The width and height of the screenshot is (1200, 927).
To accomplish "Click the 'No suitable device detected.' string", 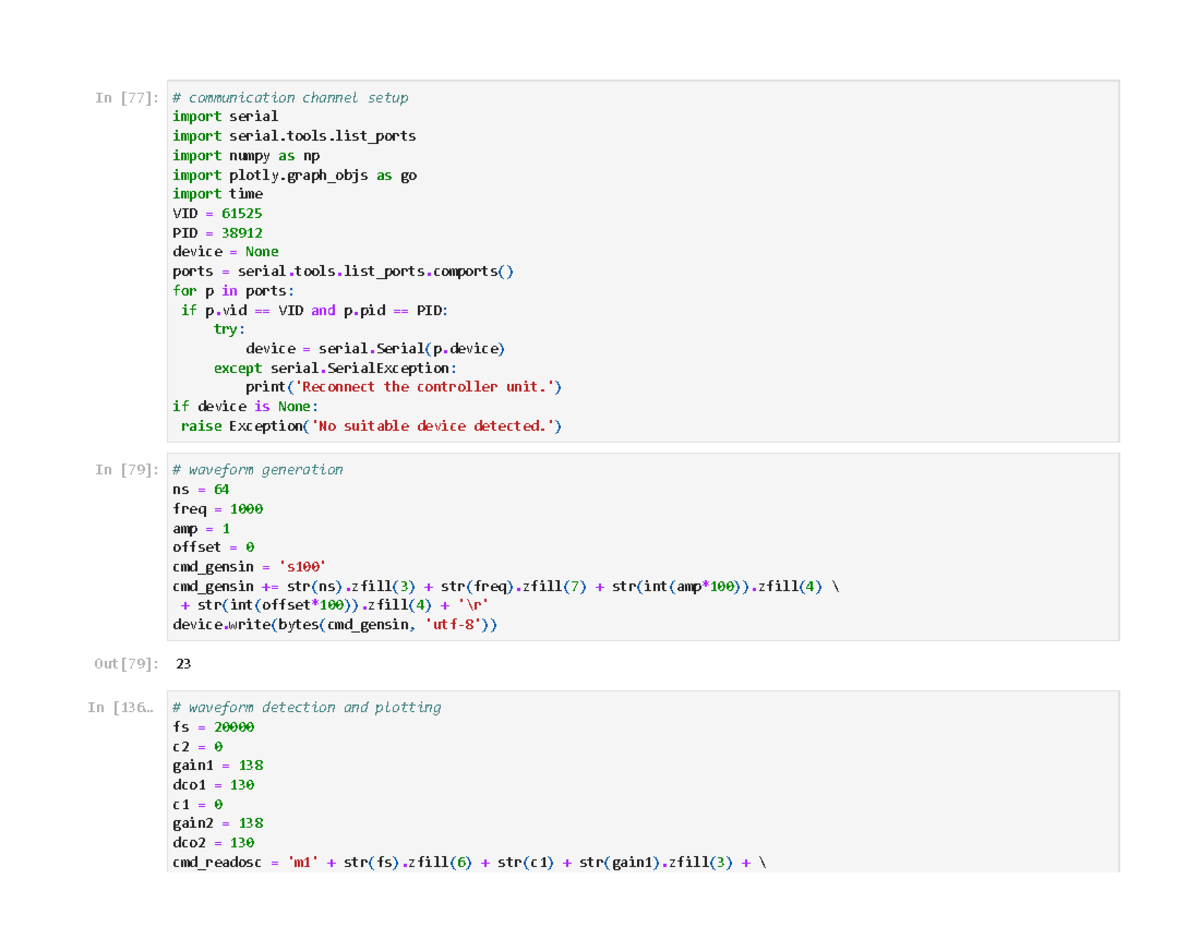I will [432, 426].
